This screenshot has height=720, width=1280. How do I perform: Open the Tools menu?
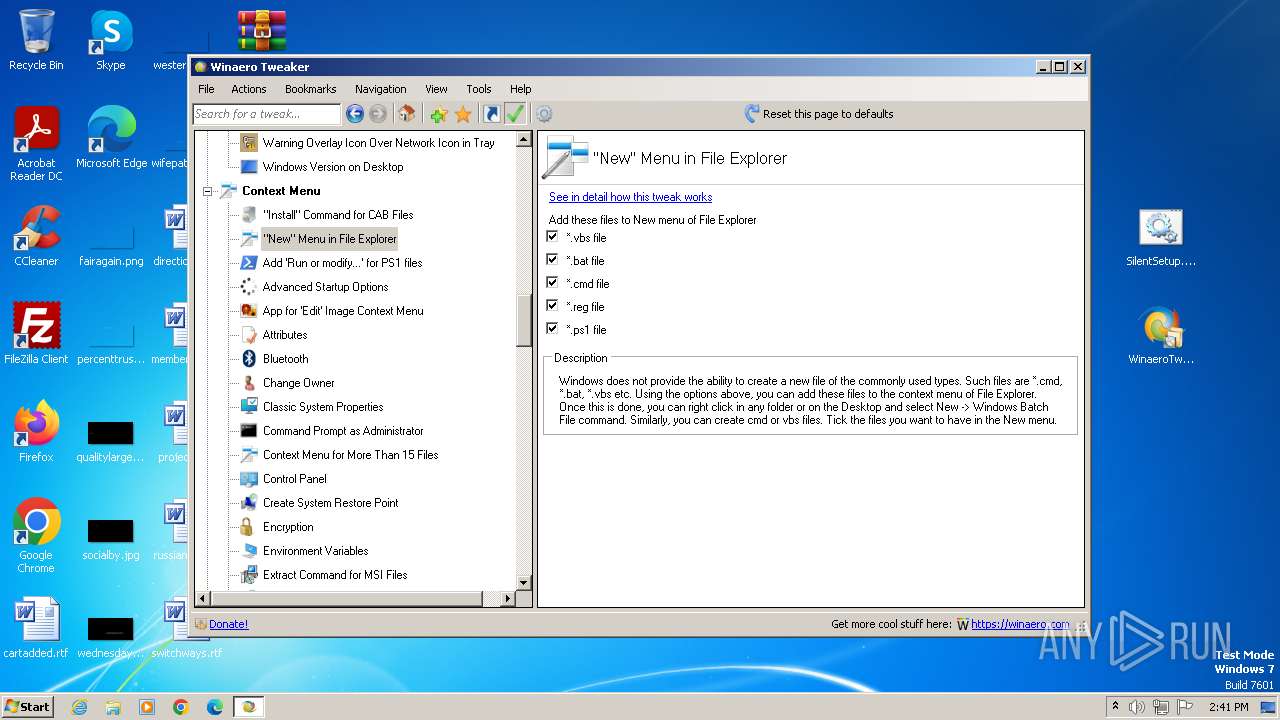tap(479, 89)
